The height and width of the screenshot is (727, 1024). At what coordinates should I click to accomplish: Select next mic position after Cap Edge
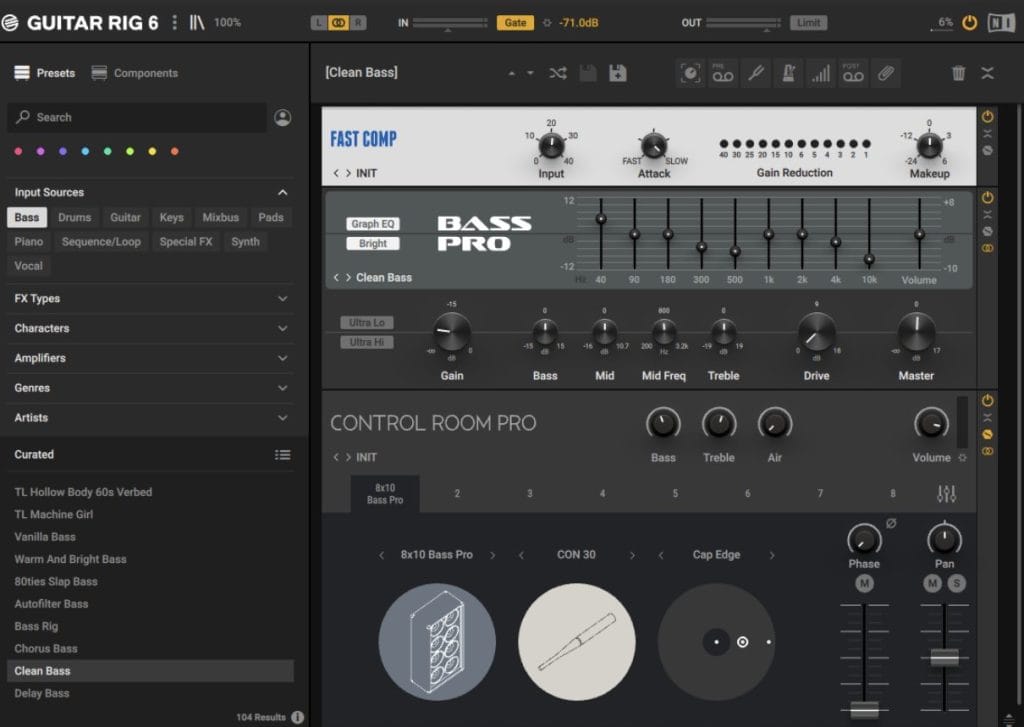(x=772, y=555)
